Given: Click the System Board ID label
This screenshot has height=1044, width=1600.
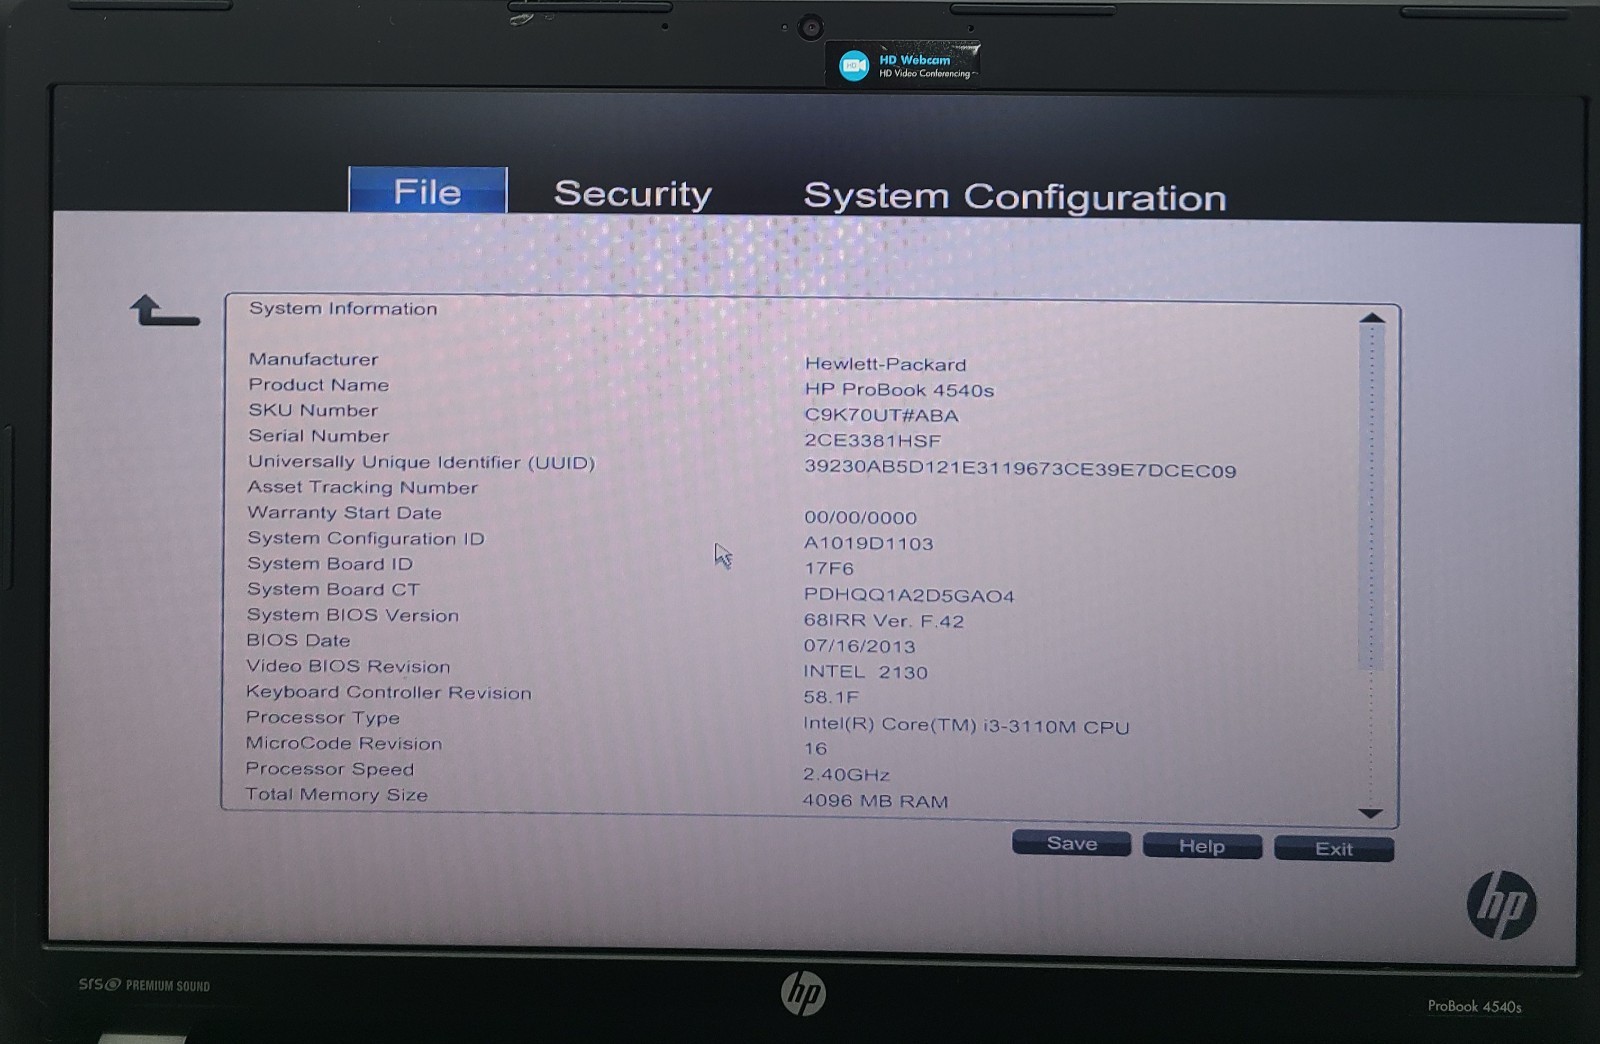Looking at the screenshot, I should coord(330,564).
